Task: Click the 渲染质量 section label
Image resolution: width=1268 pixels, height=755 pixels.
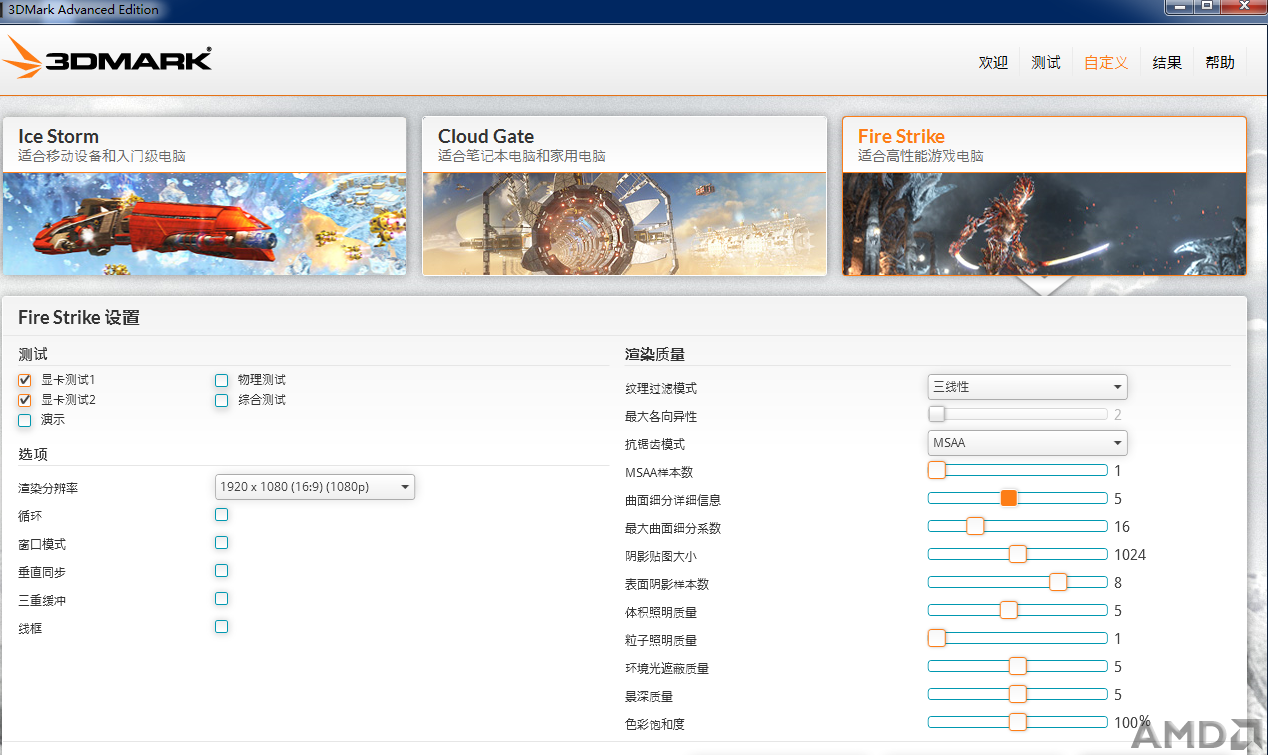Action: [x=655, y=354]
